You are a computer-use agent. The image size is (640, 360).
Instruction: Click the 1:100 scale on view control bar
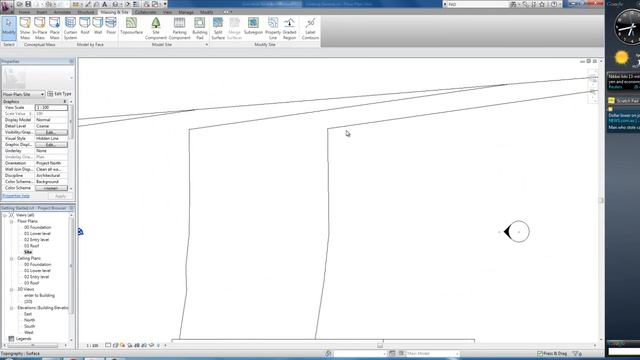(92, 345)
